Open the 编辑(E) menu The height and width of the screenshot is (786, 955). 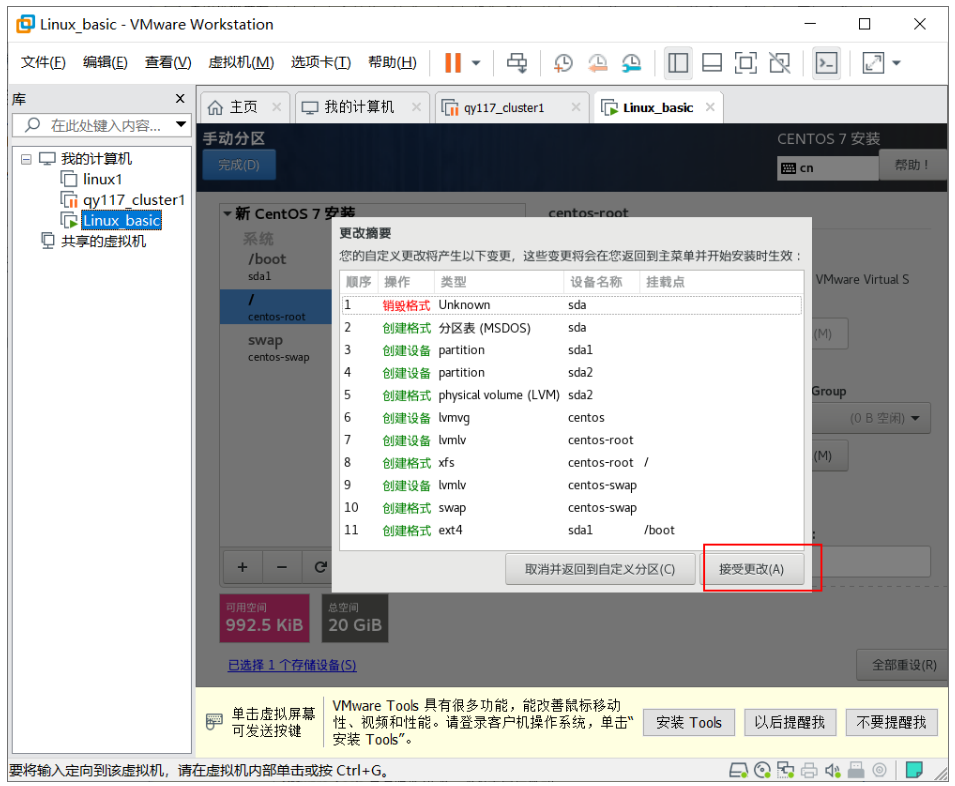coord(105,62)
